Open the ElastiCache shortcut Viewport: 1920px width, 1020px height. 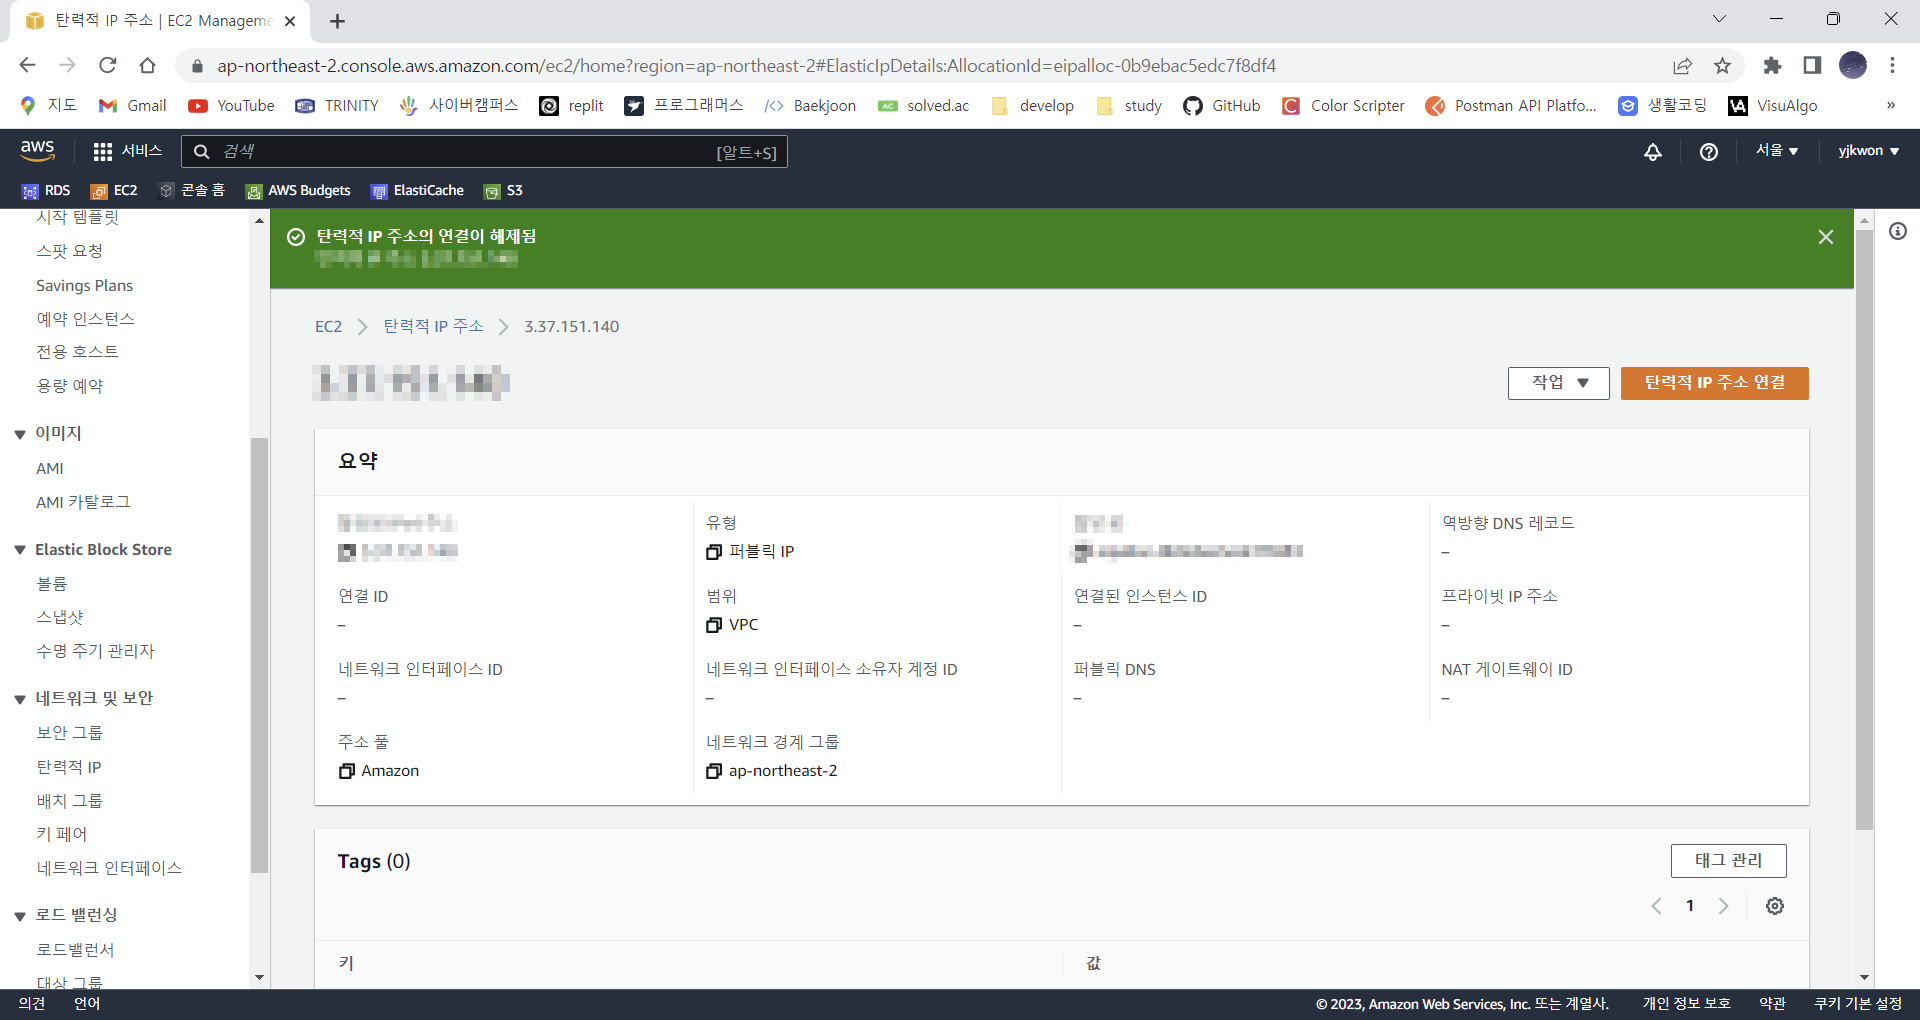[417, 190]
